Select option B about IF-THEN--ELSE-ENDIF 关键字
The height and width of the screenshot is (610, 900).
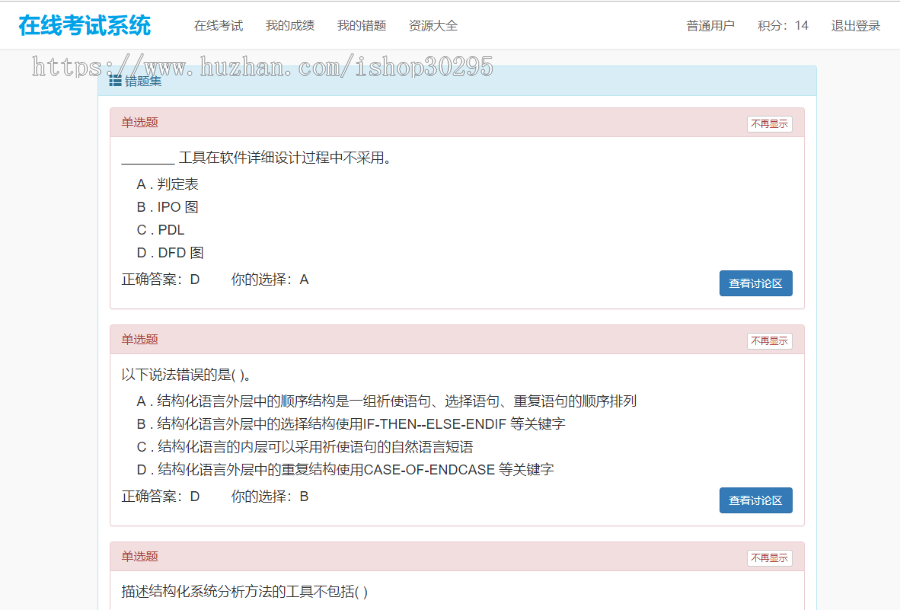click(x=351, y=424)
